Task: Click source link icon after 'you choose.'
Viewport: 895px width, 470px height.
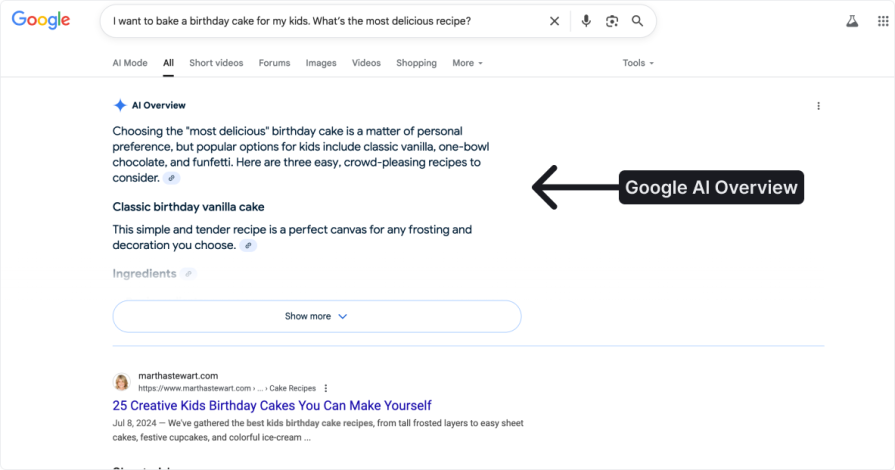Action: pos(248,245)
